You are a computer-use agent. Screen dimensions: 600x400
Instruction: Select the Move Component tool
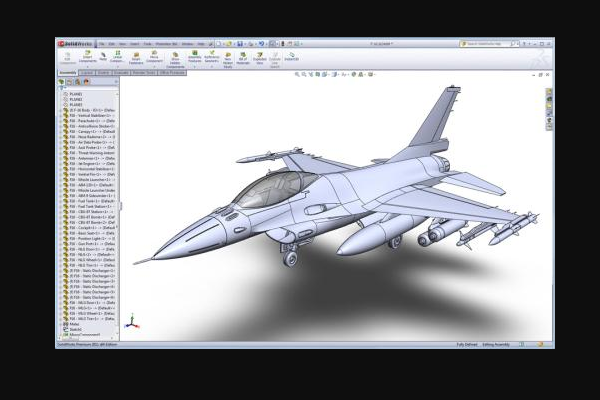pyautogui.click(x=155, y=57)
